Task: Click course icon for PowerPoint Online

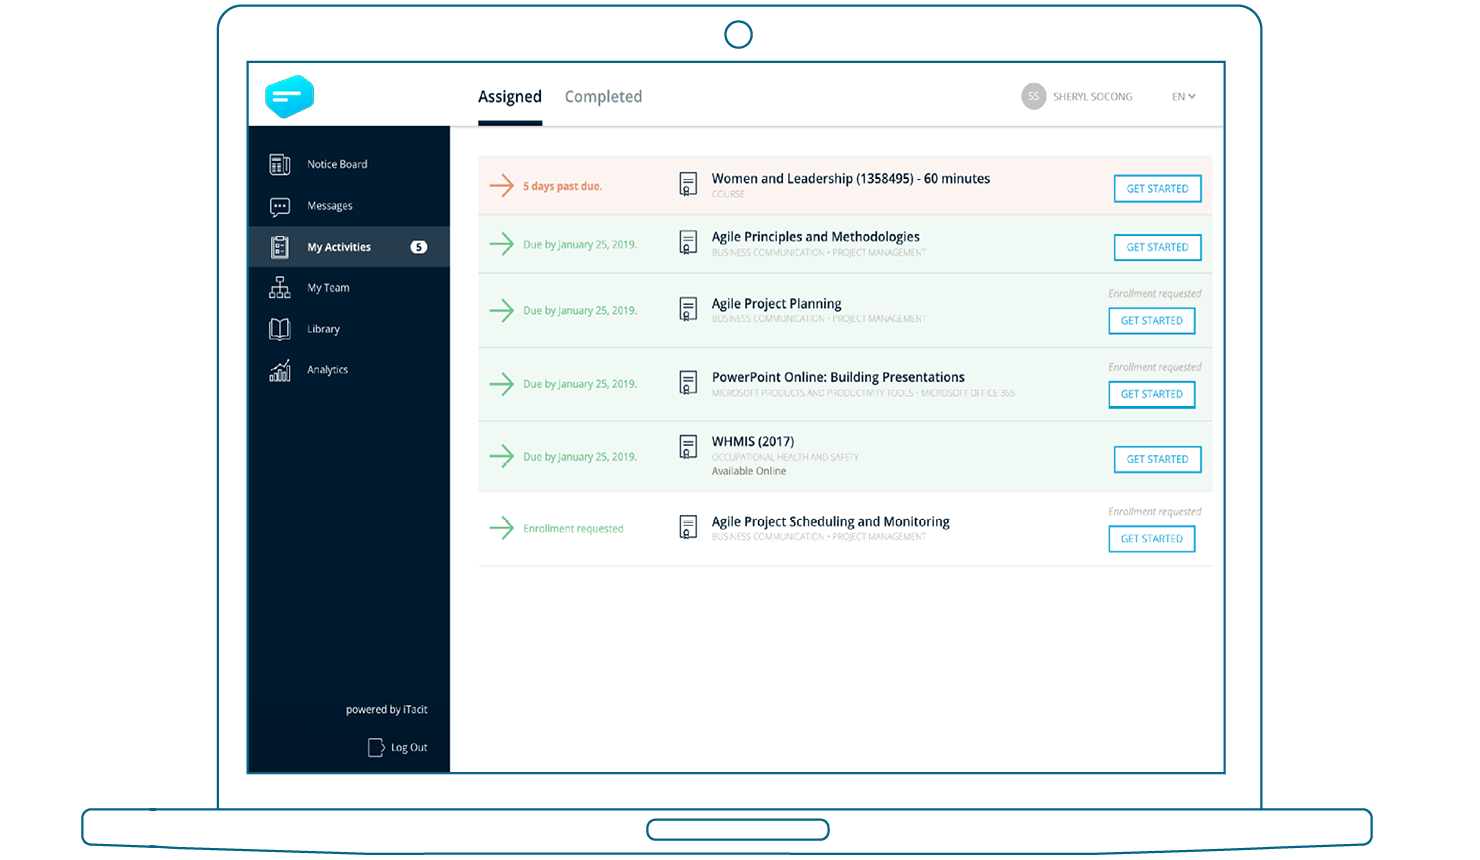Action: 688,382
